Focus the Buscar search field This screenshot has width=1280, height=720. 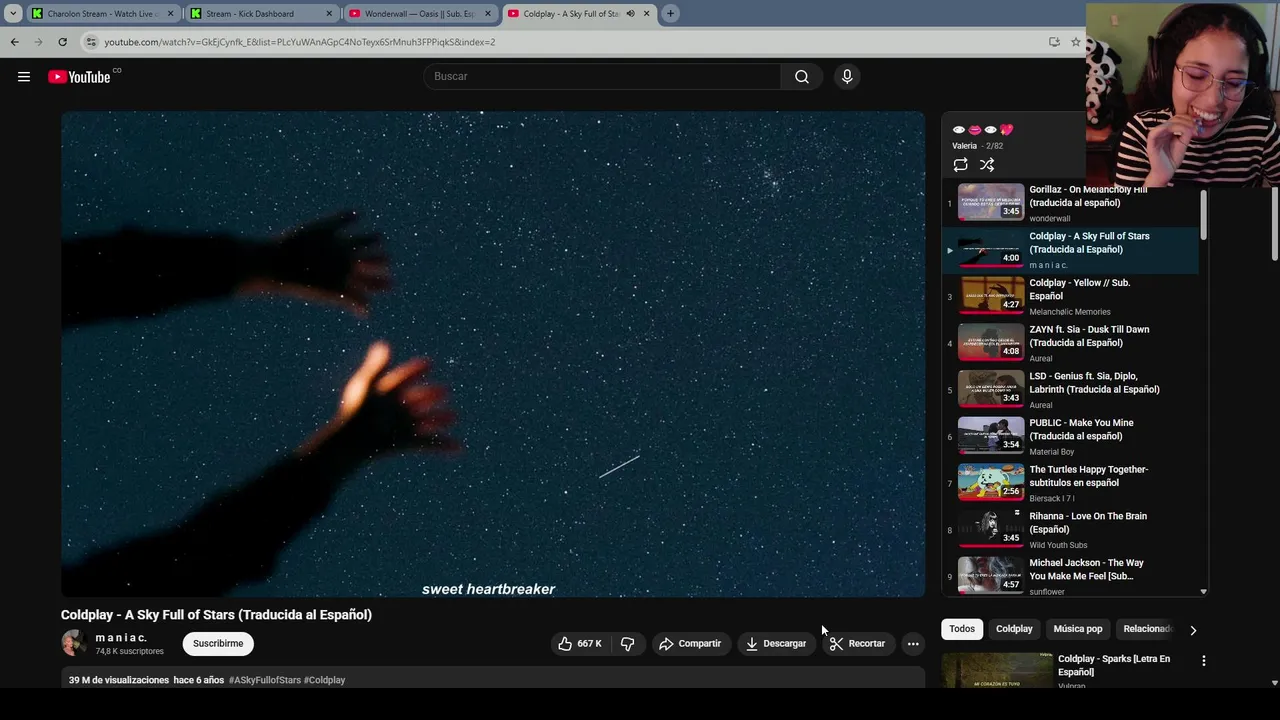(x=603, y=77)
